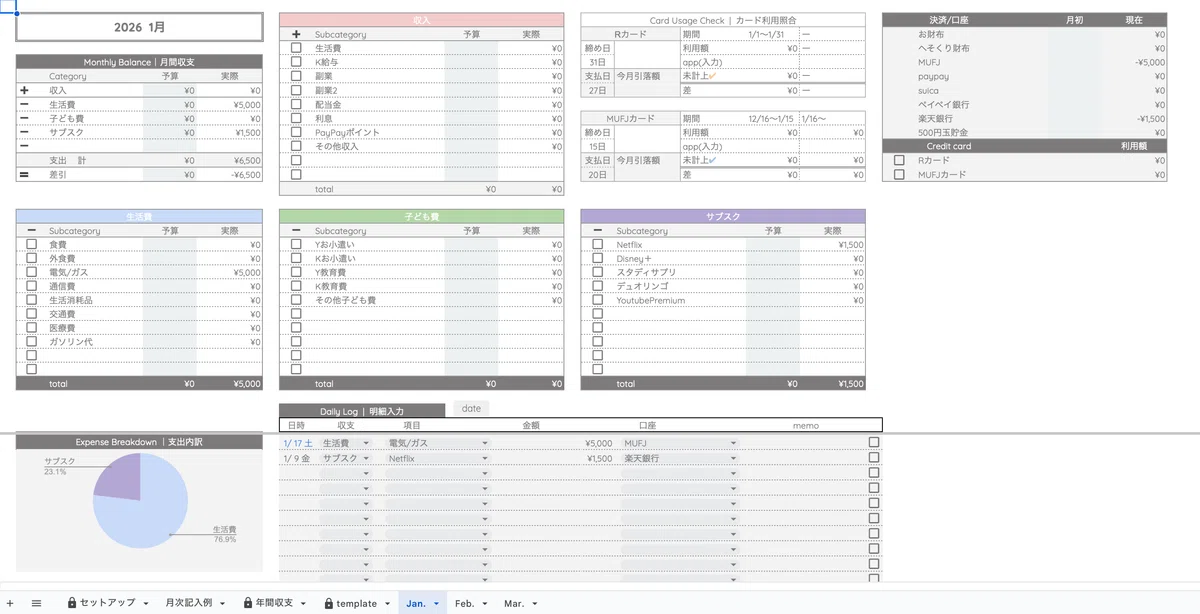The height and width of the screenshot is (614, 1200).
Task: Click the lock icon on template tab
Action: click(328, 603)
